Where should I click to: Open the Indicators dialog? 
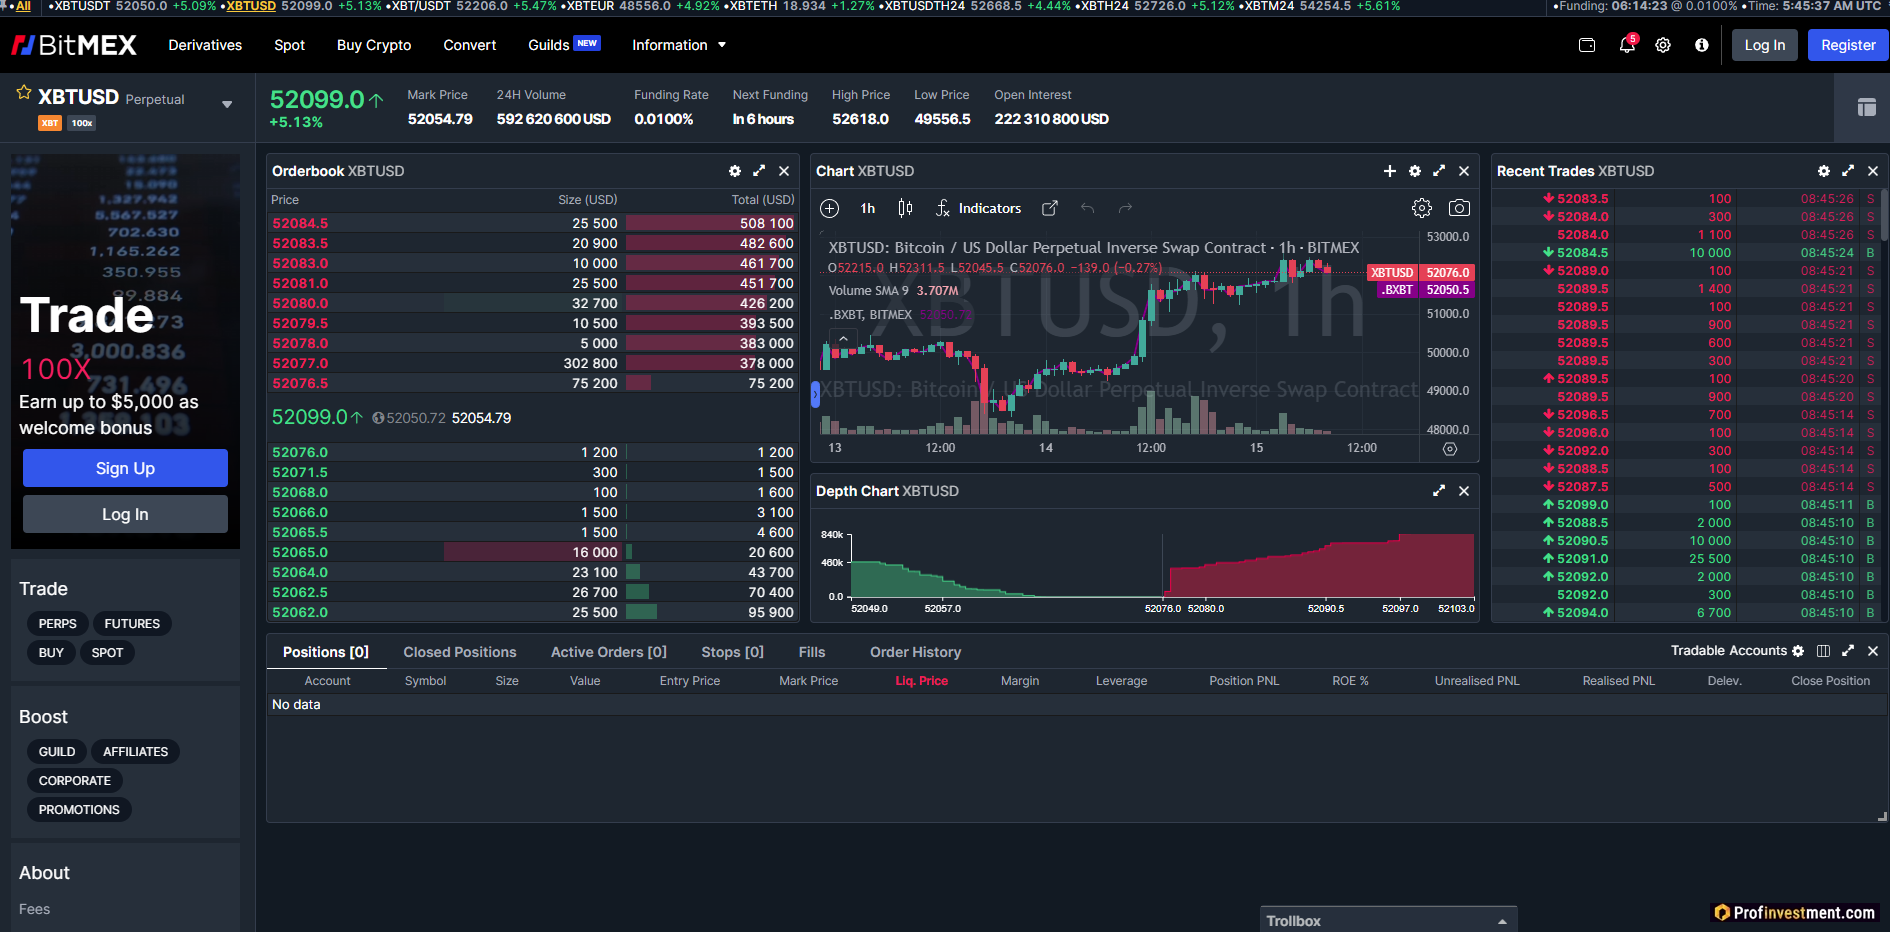point(978,208)
